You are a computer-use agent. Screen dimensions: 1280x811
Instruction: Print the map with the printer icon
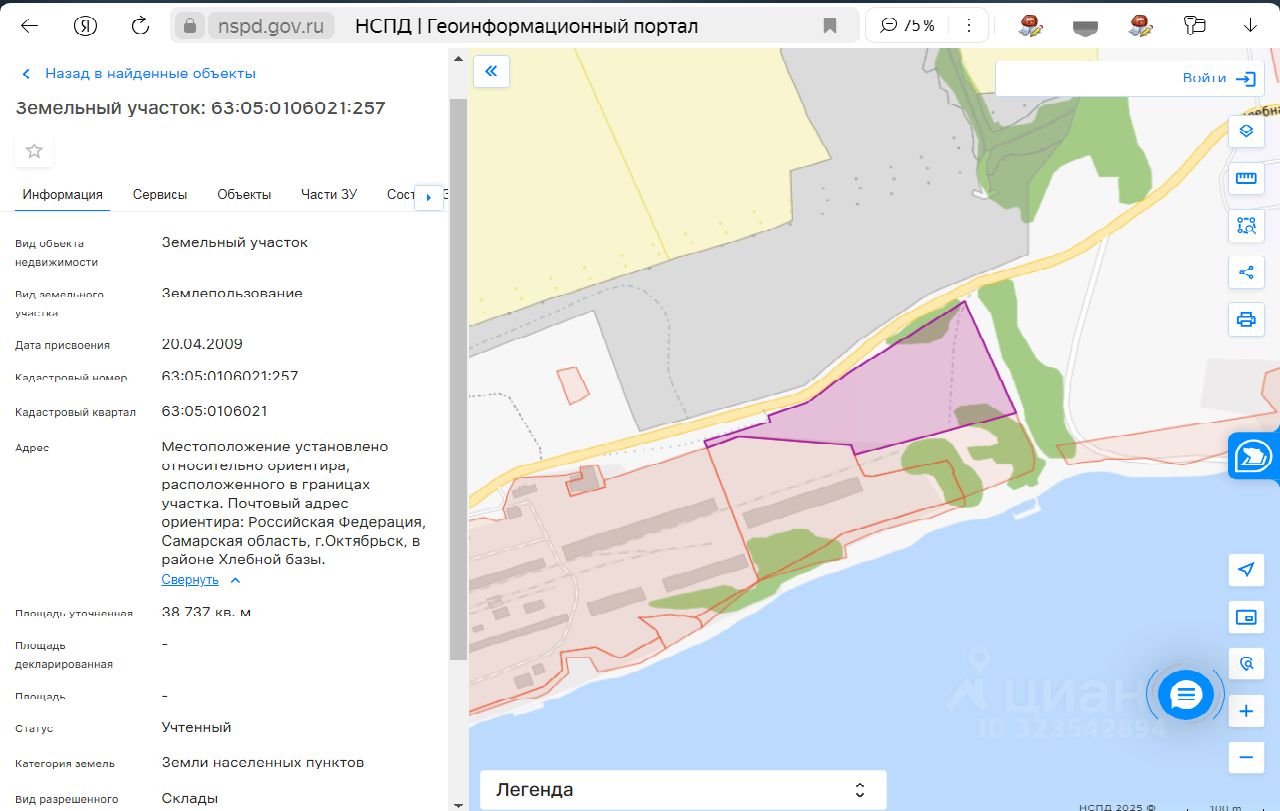click(x=1246, y=320)
